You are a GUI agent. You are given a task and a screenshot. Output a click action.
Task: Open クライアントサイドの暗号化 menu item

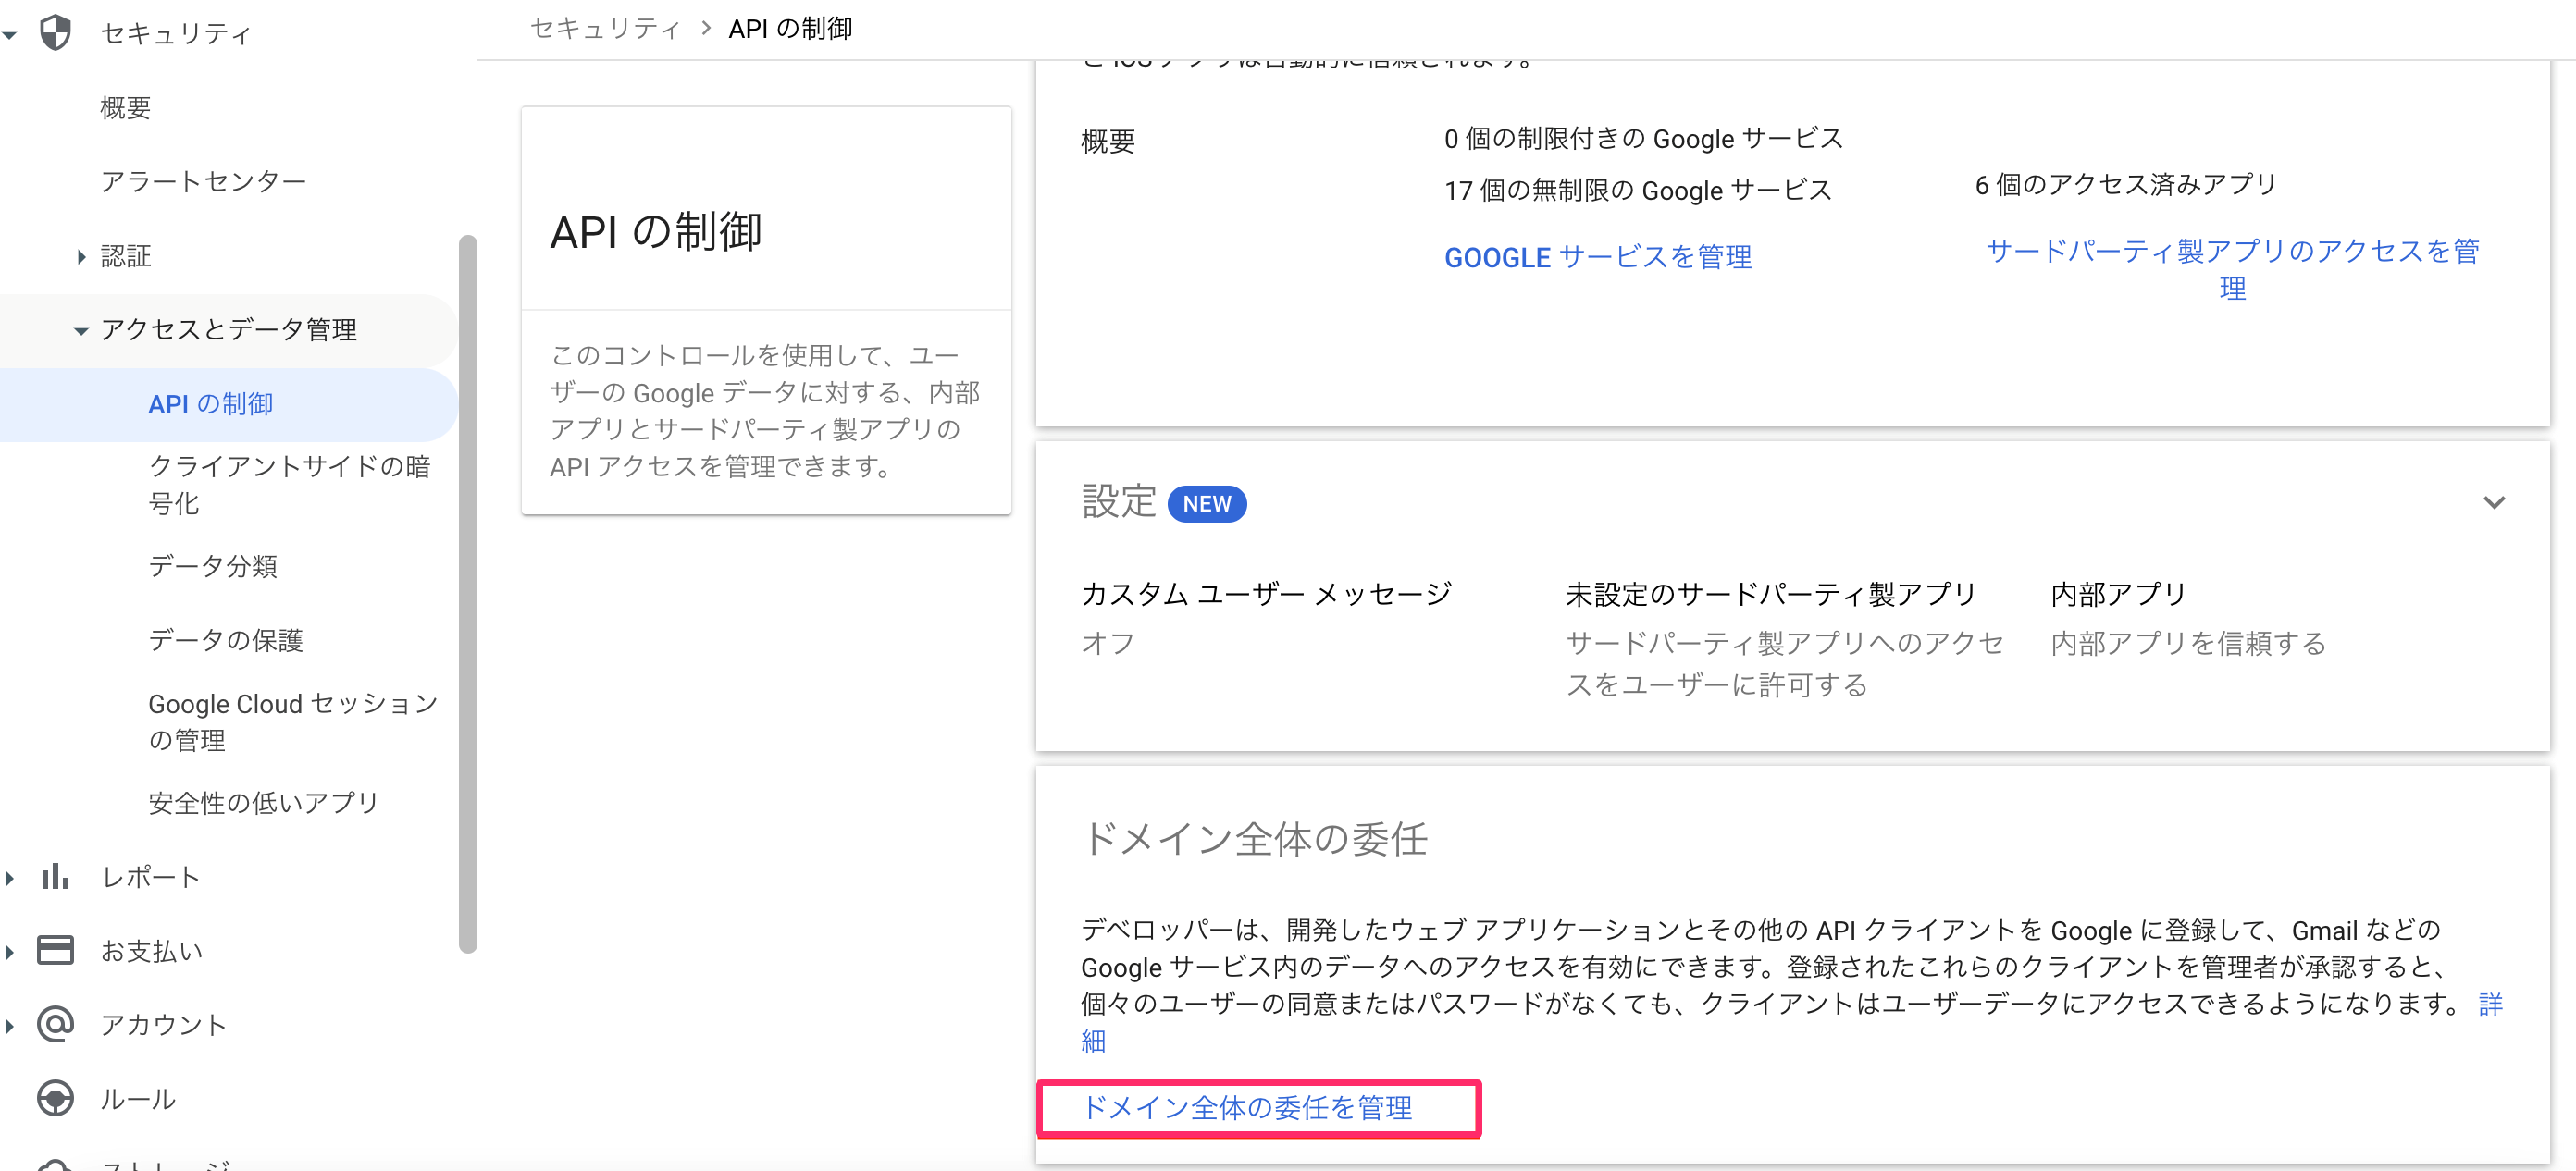click(x=290, y=484)
